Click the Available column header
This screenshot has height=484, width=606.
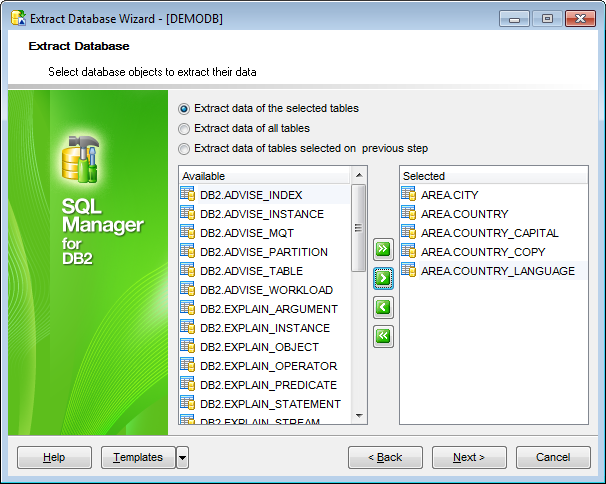click(264, 176)
